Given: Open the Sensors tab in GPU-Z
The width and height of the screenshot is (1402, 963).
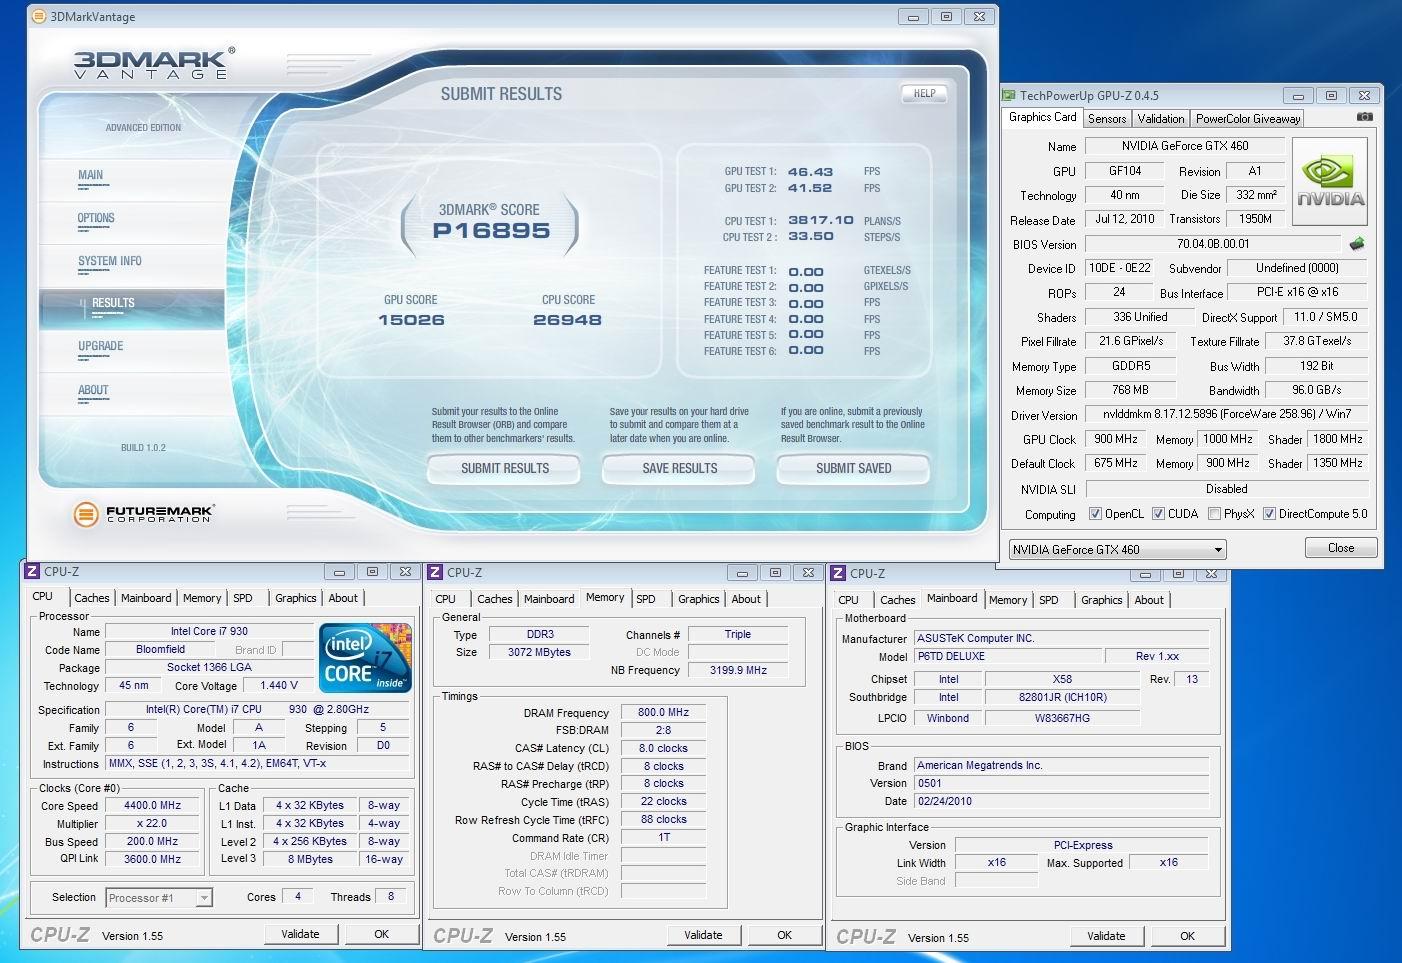Looking at the screenshot, I should click(1107, 118).
